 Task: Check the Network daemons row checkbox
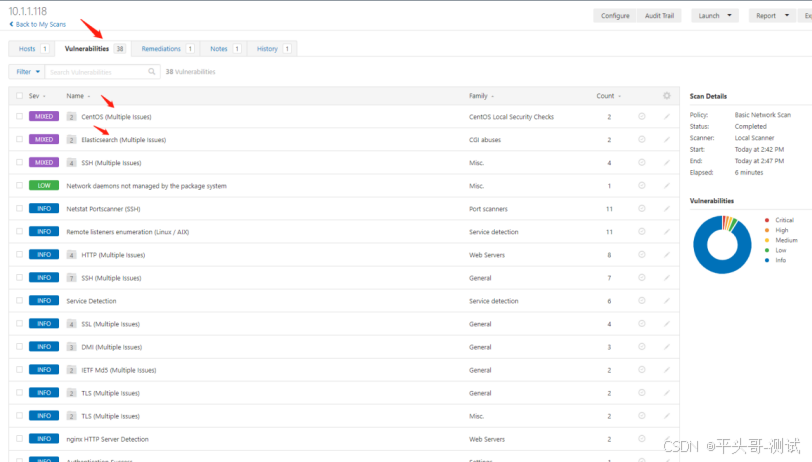coord(19,185)
